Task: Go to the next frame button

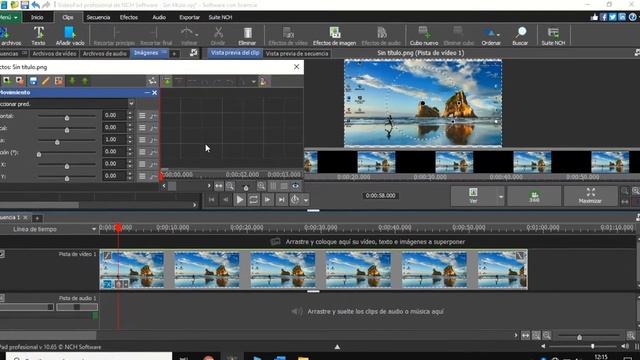Action: 267,200
